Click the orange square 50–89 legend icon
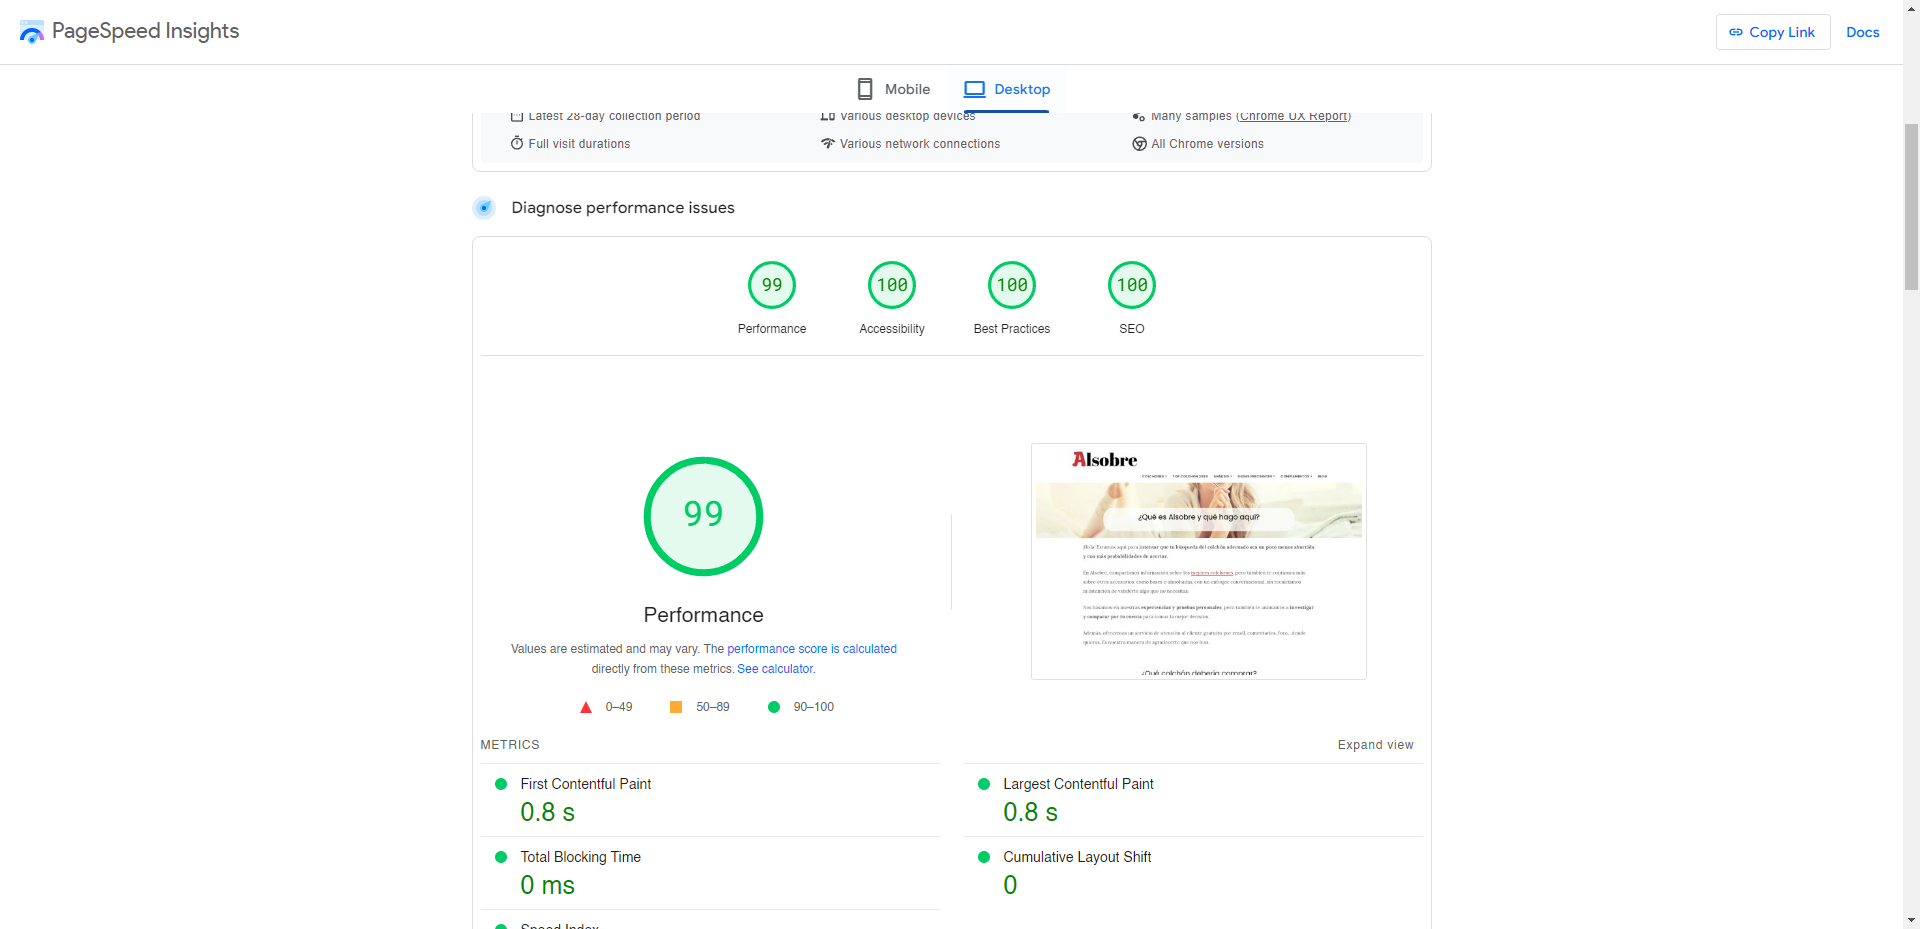The width and height of the screenshot is (1920, 929). [x=676, y=707]
